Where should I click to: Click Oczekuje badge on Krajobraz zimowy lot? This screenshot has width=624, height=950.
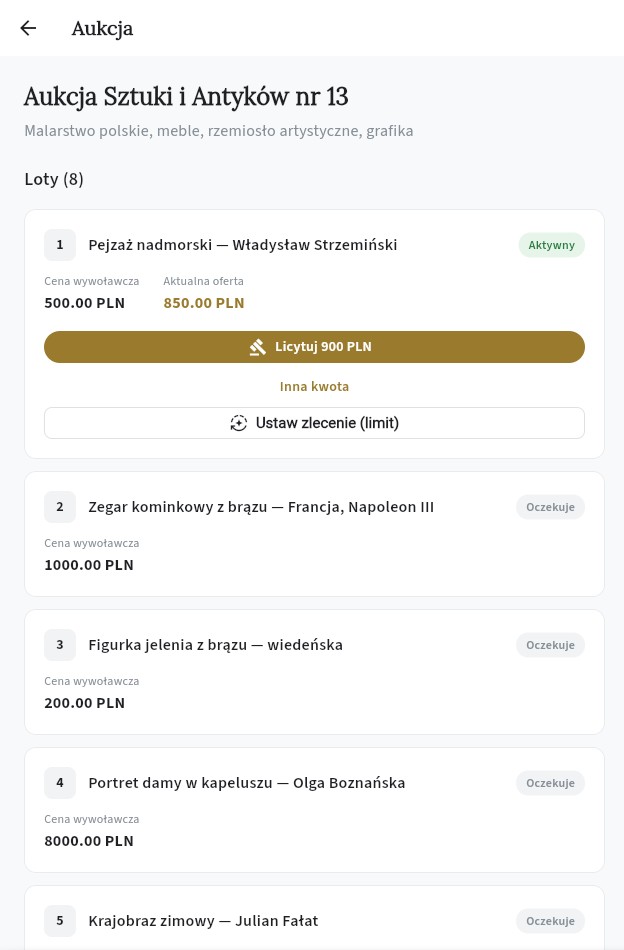[550, 921]
